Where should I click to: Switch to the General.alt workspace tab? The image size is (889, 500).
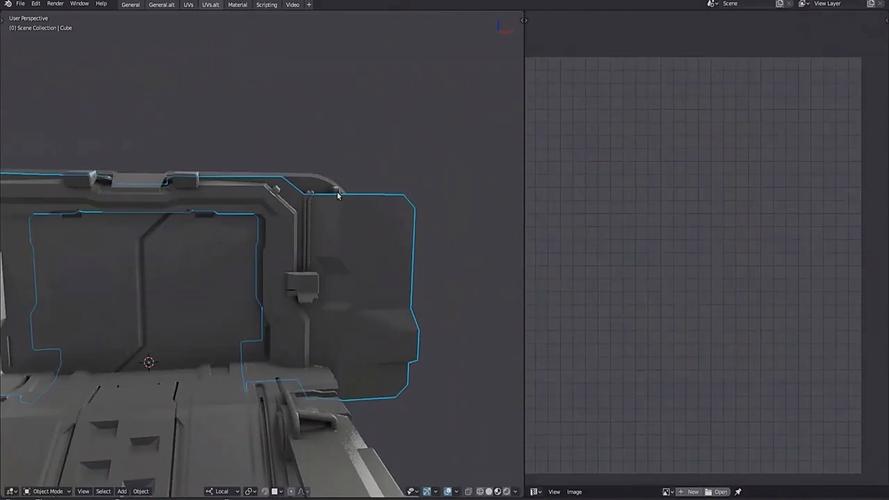162,5
